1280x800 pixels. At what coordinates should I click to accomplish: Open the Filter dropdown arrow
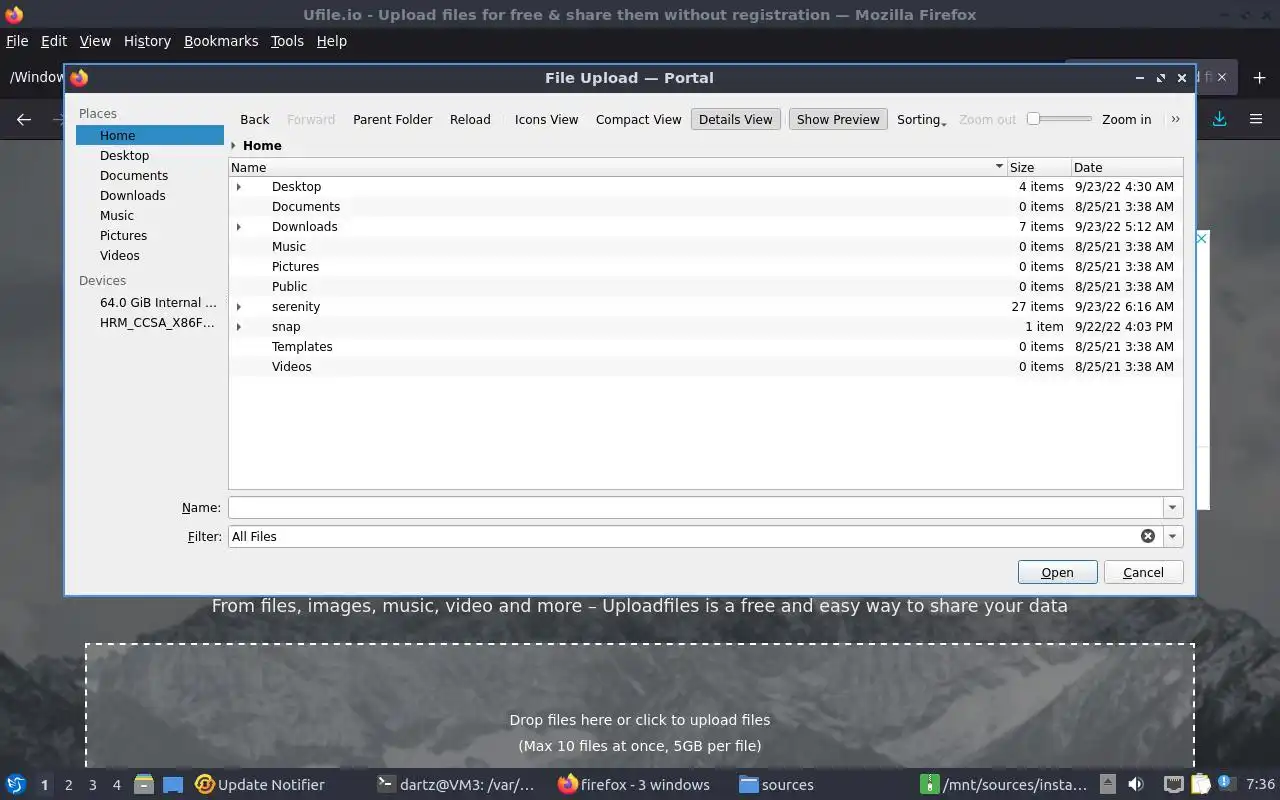click(x=1173, y=537)
